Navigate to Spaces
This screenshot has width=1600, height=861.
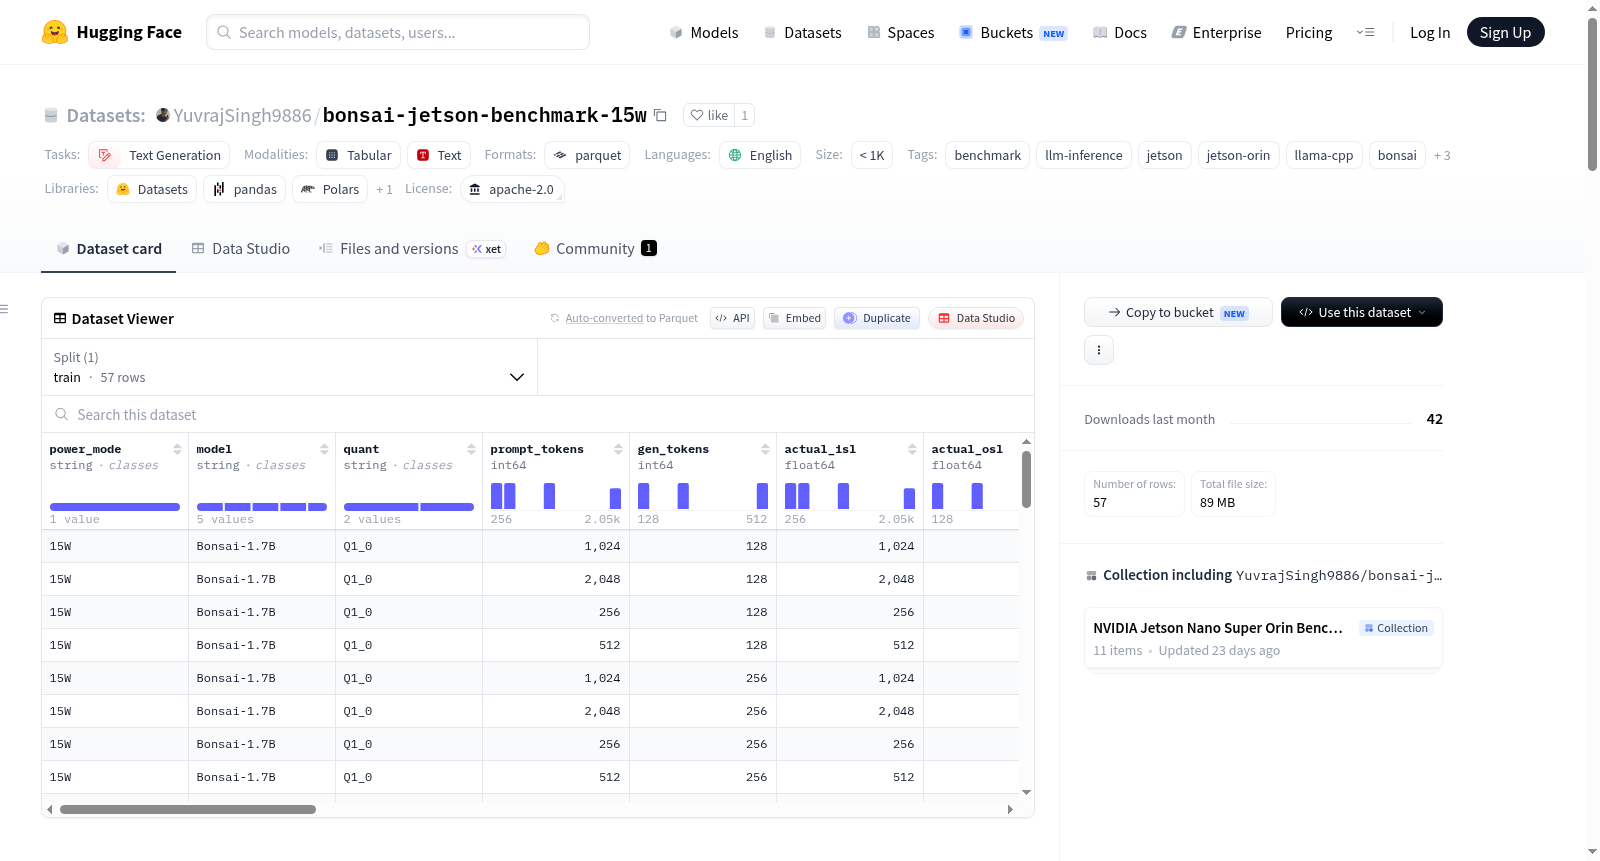tap(901, 32)
